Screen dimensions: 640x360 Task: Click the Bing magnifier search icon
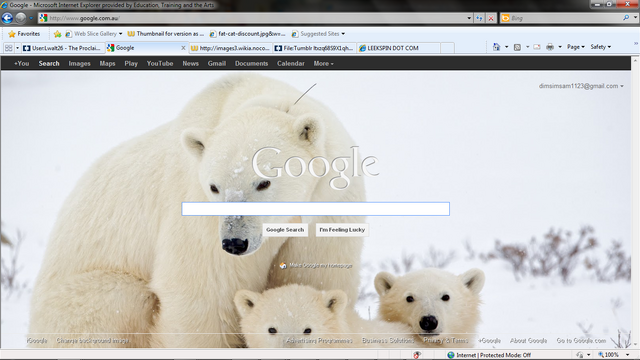(626, 18)
